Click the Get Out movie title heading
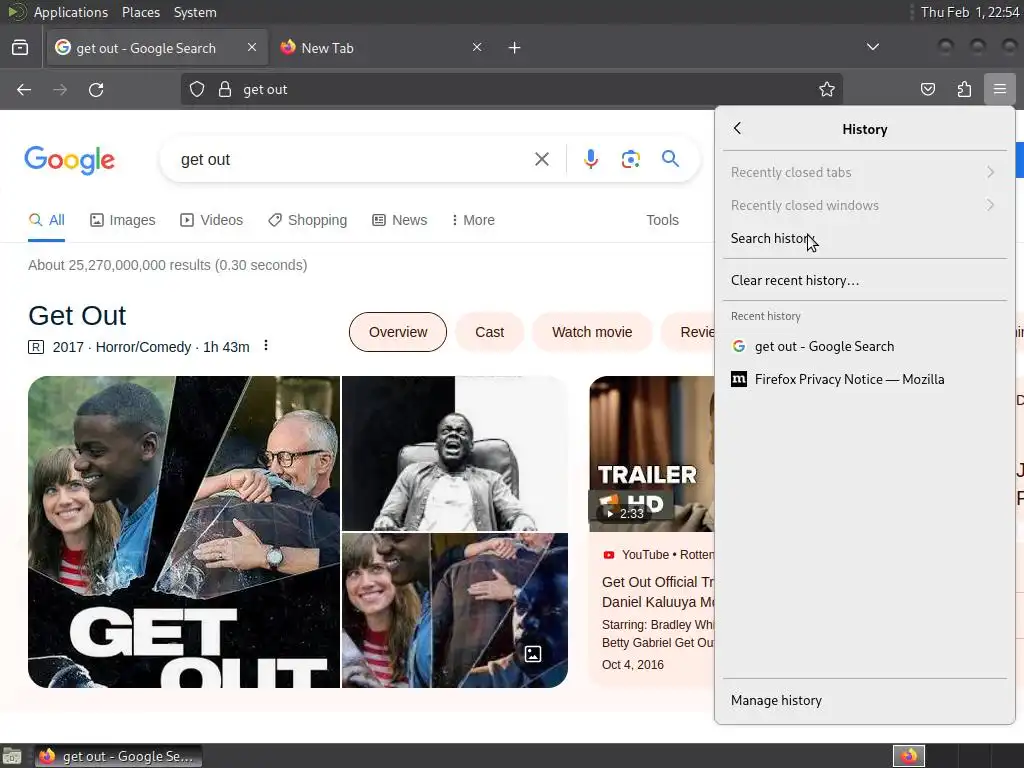1024x768 pixels. tap(77, 315)
